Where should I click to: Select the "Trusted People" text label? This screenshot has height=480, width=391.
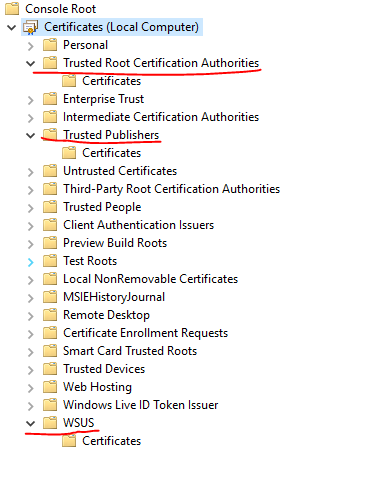click(102, 207)
